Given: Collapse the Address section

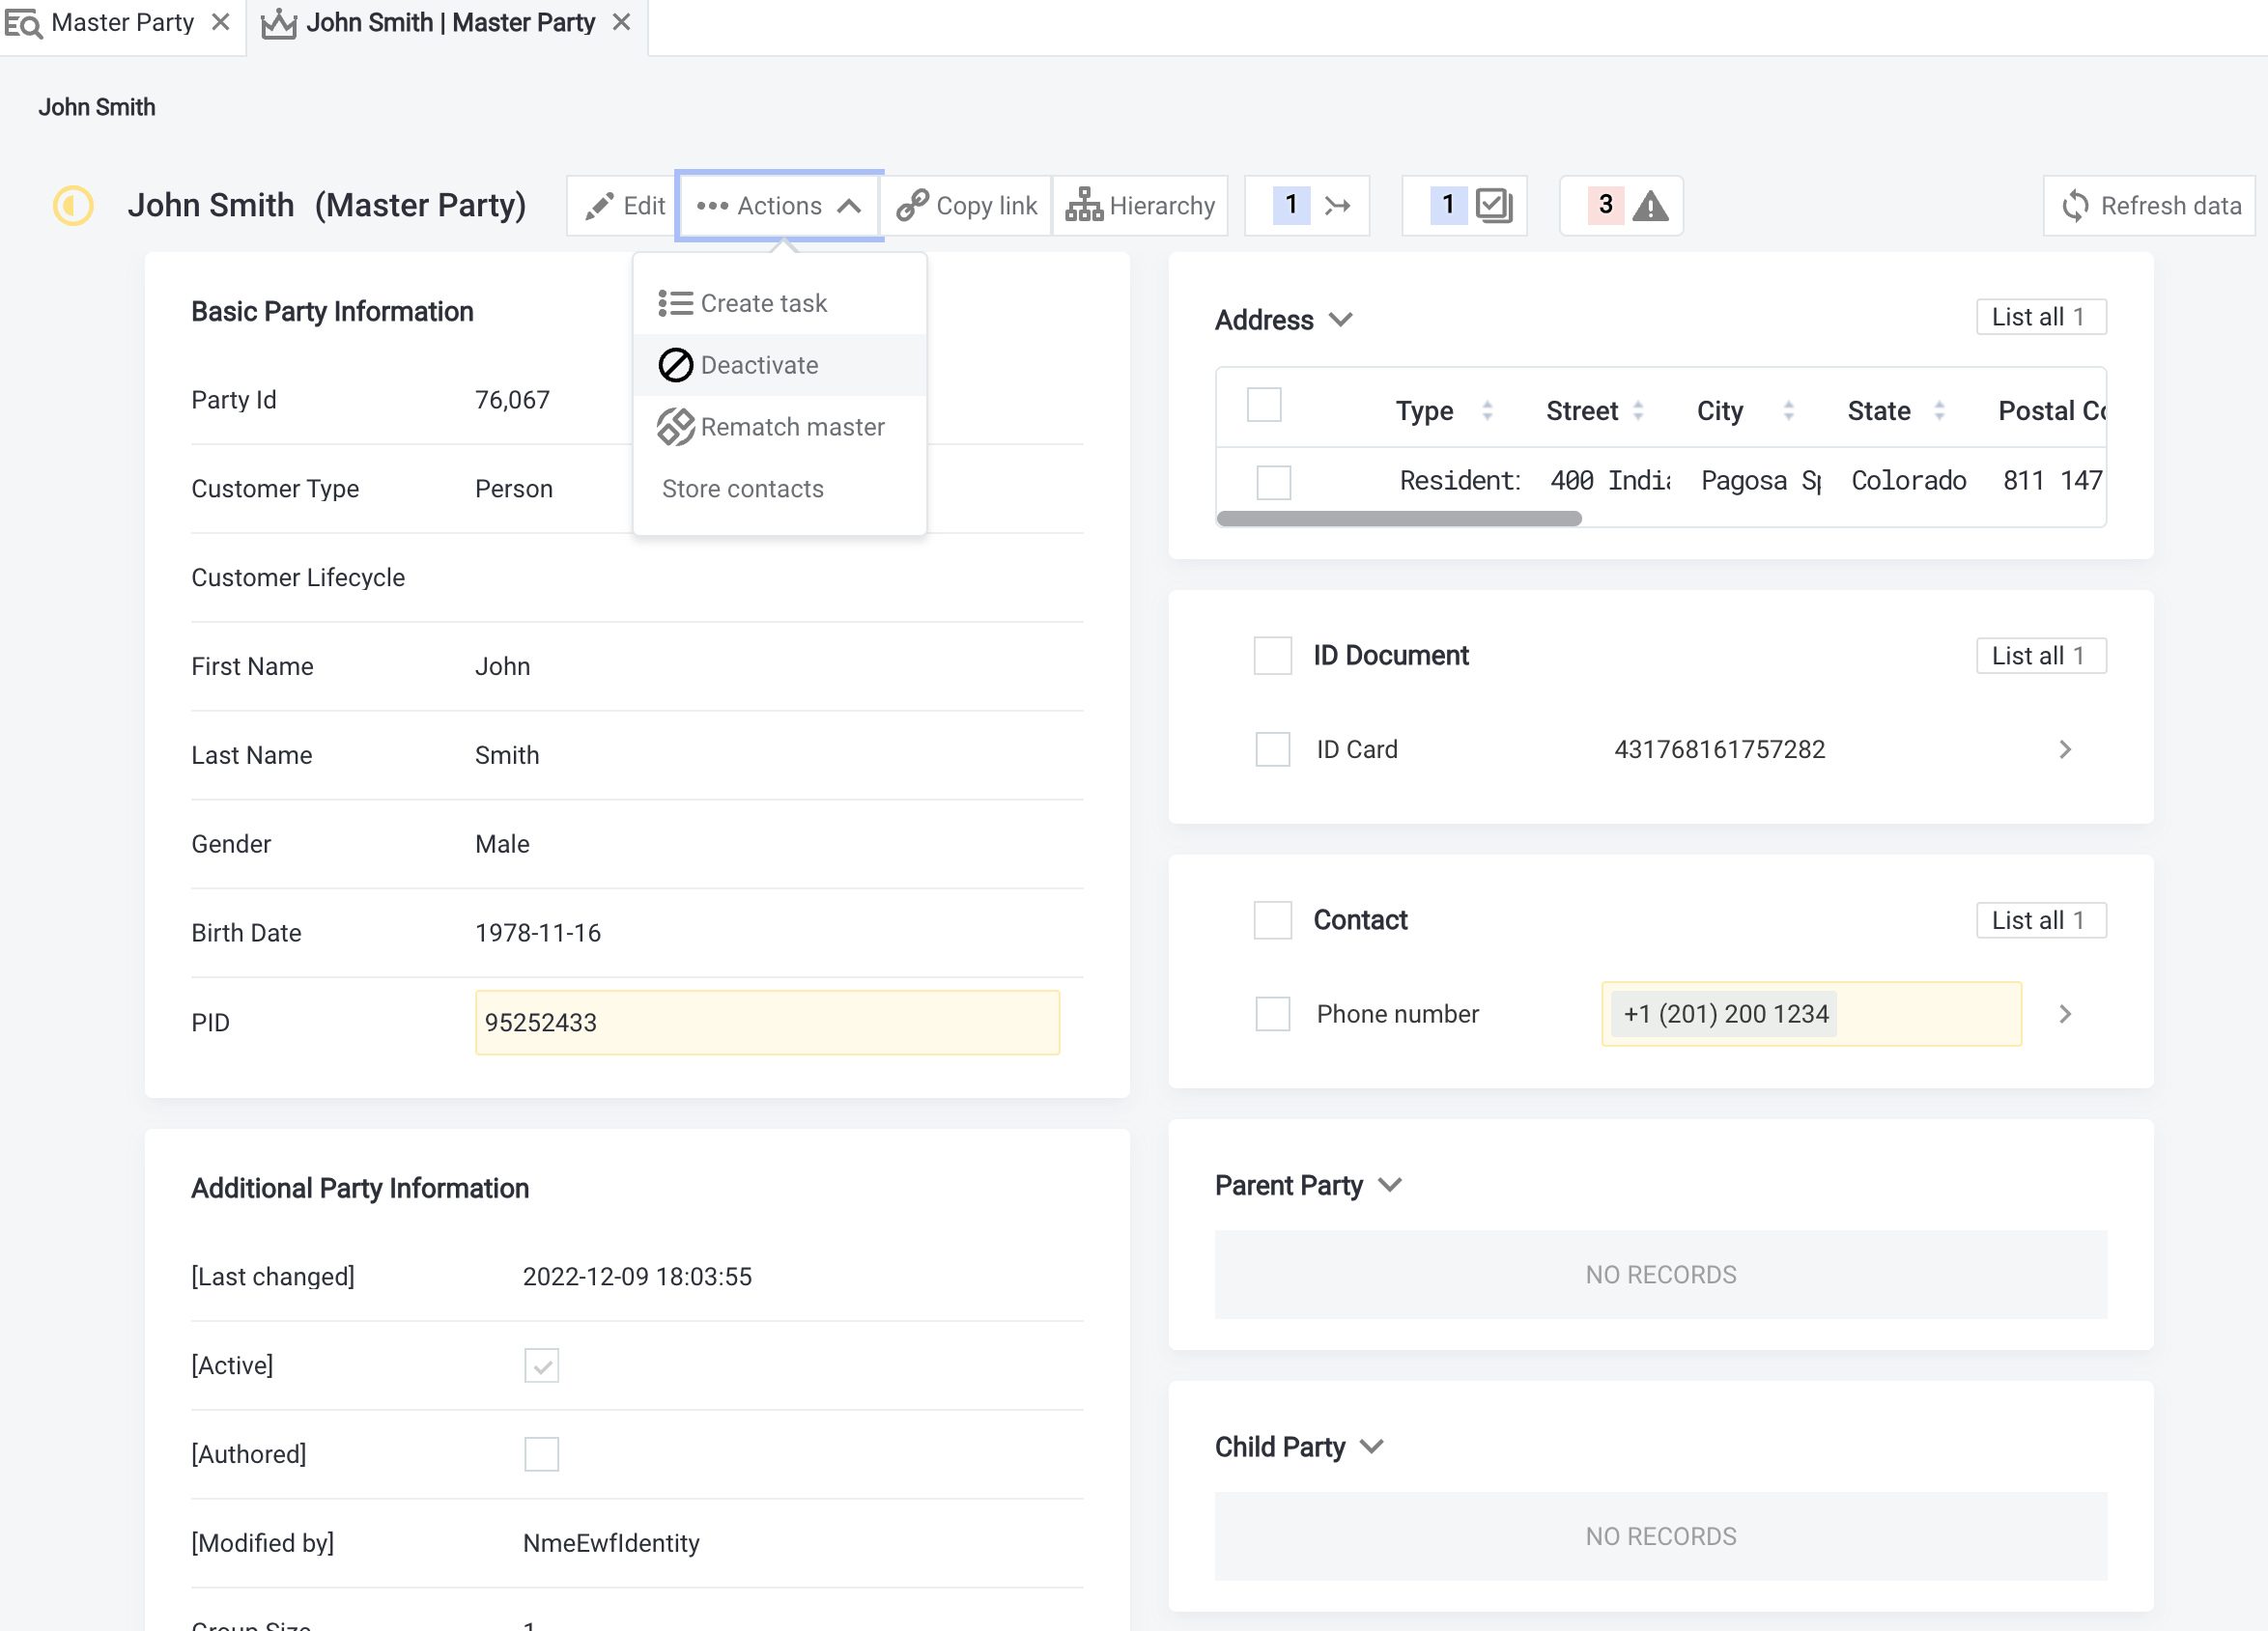Looking at the screenshot, I should tap(1341, 320).
